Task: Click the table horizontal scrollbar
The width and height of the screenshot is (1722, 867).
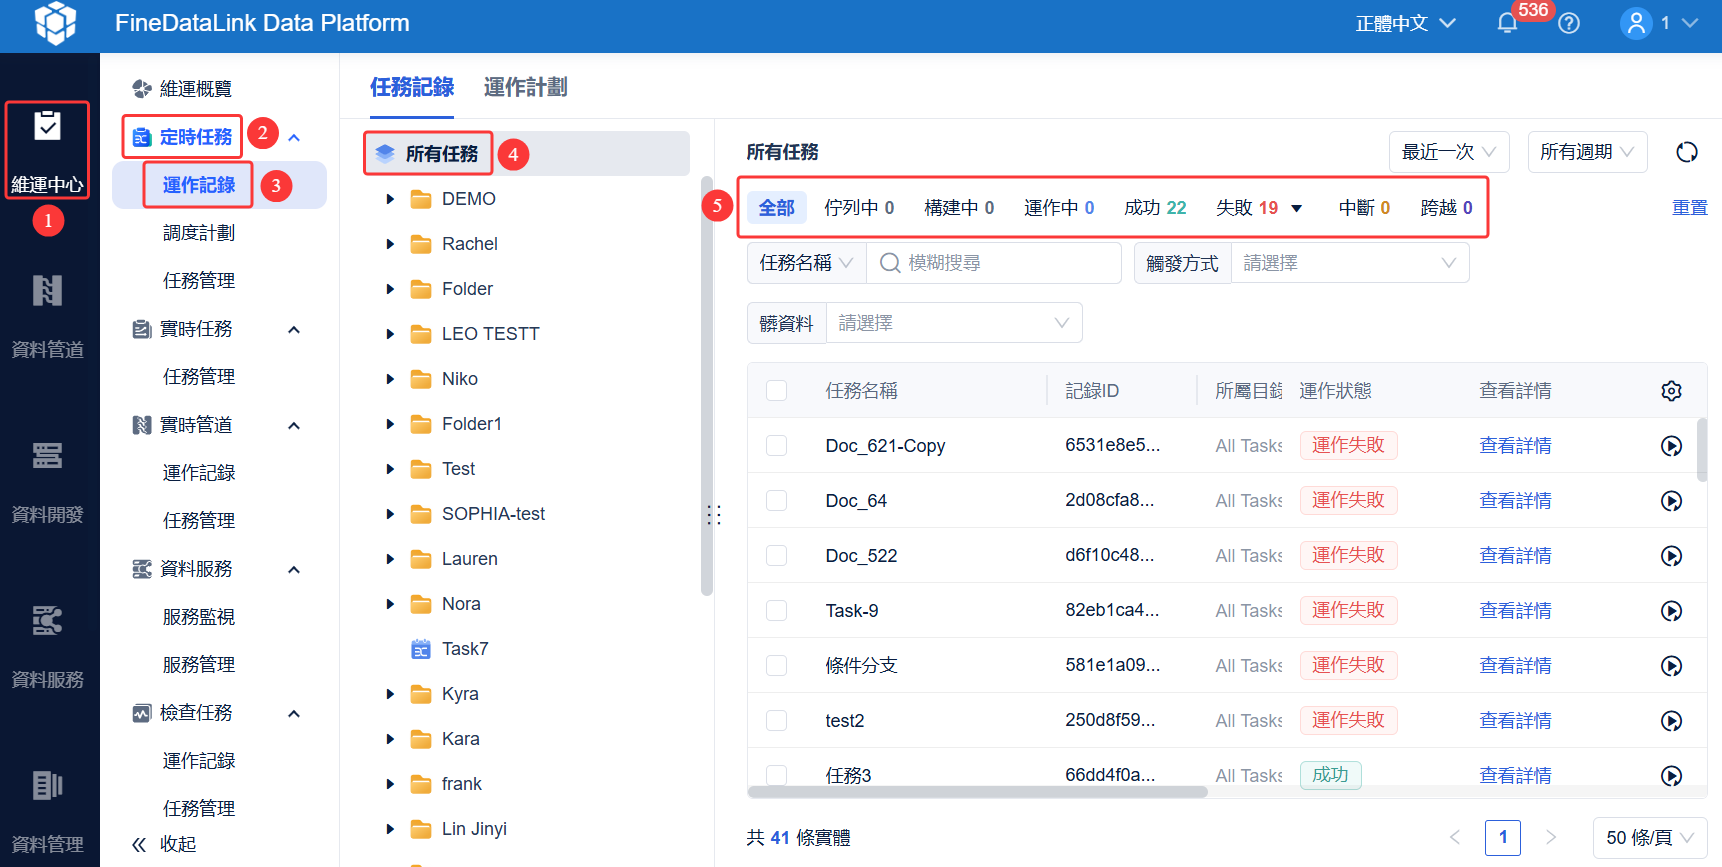Action: click(x=977, y=792)
